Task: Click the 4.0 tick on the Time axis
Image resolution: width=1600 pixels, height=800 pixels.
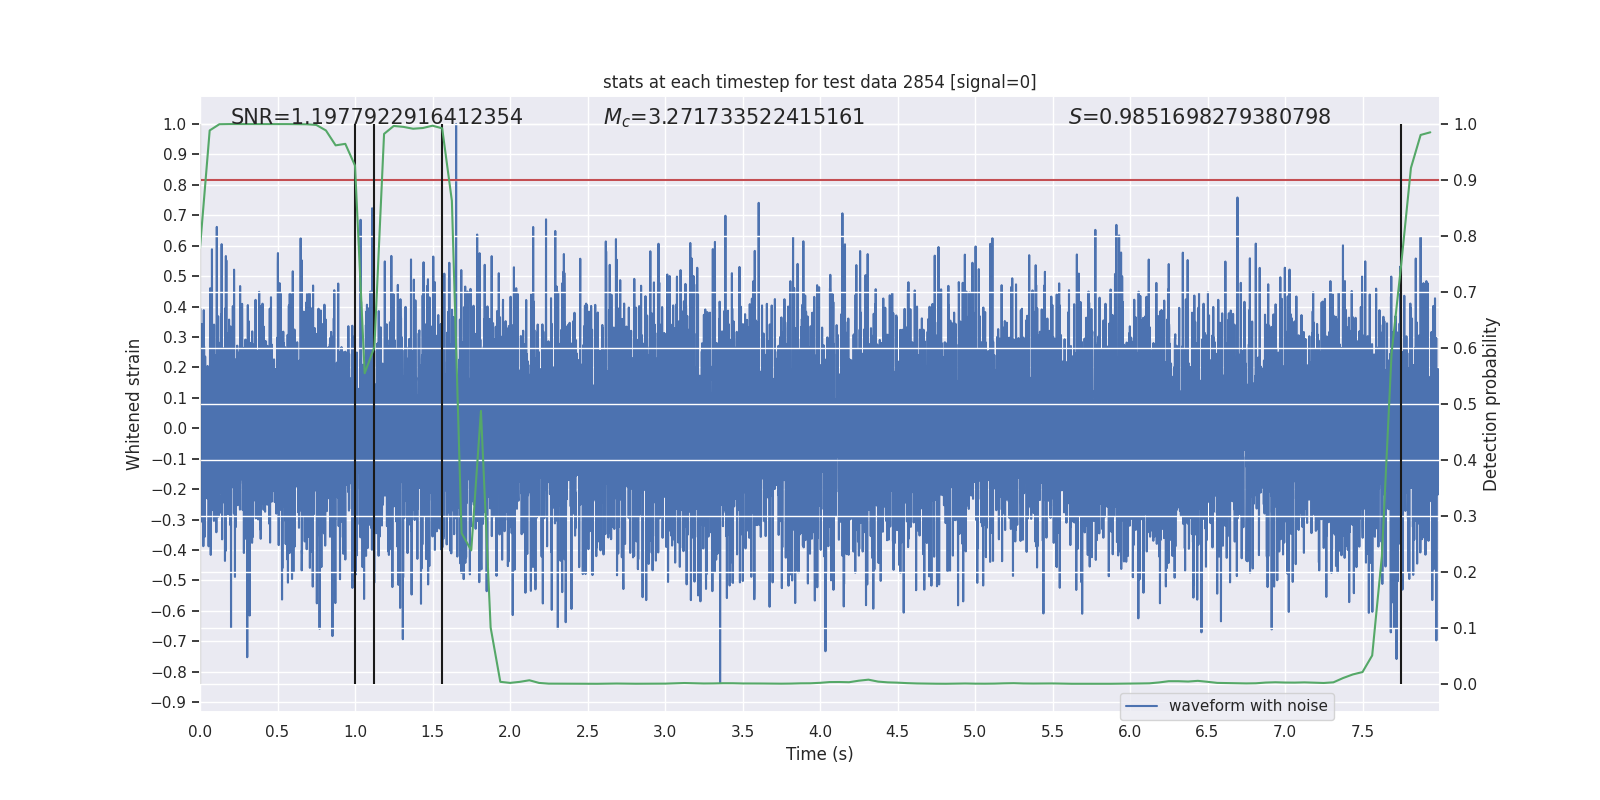Action: point(820,731)
